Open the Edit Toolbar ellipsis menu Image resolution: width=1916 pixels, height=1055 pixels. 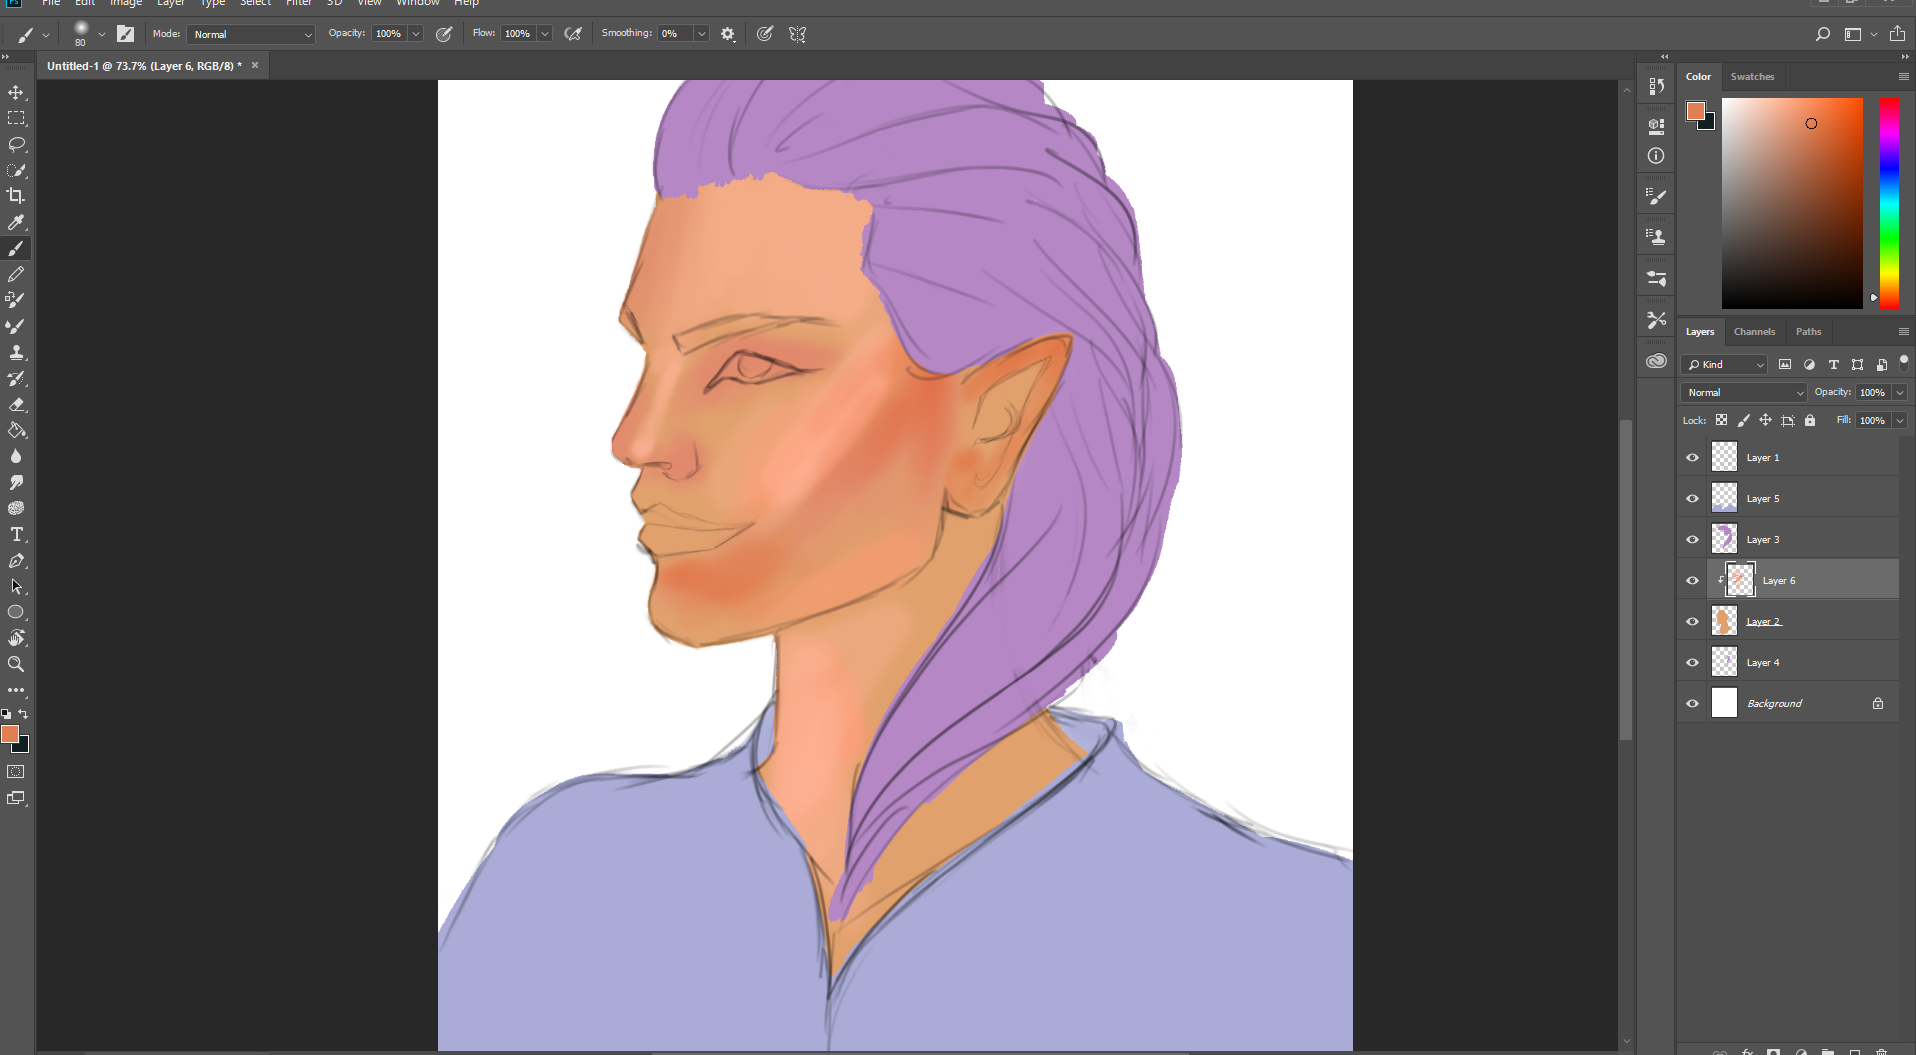16,690
